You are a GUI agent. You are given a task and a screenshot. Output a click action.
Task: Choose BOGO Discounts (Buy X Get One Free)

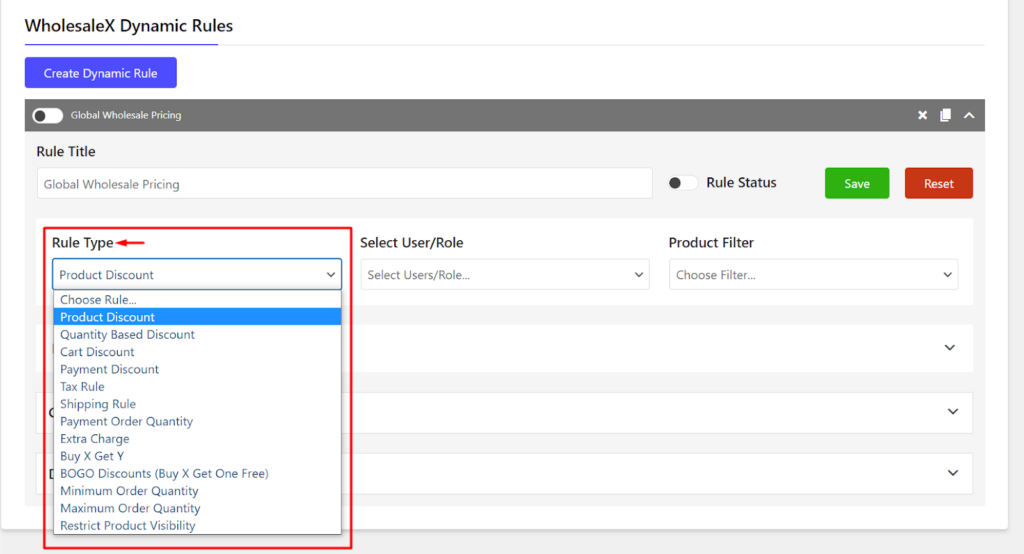[x=164, y=473]
